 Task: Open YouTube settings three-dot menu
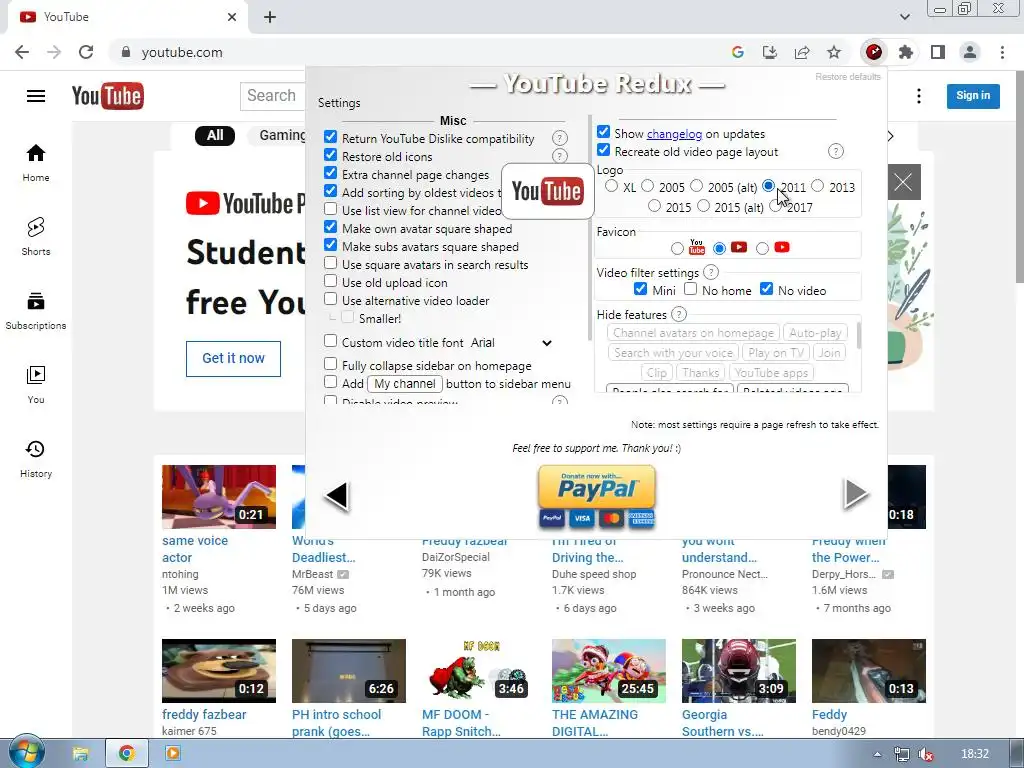[x=919, y=96]
